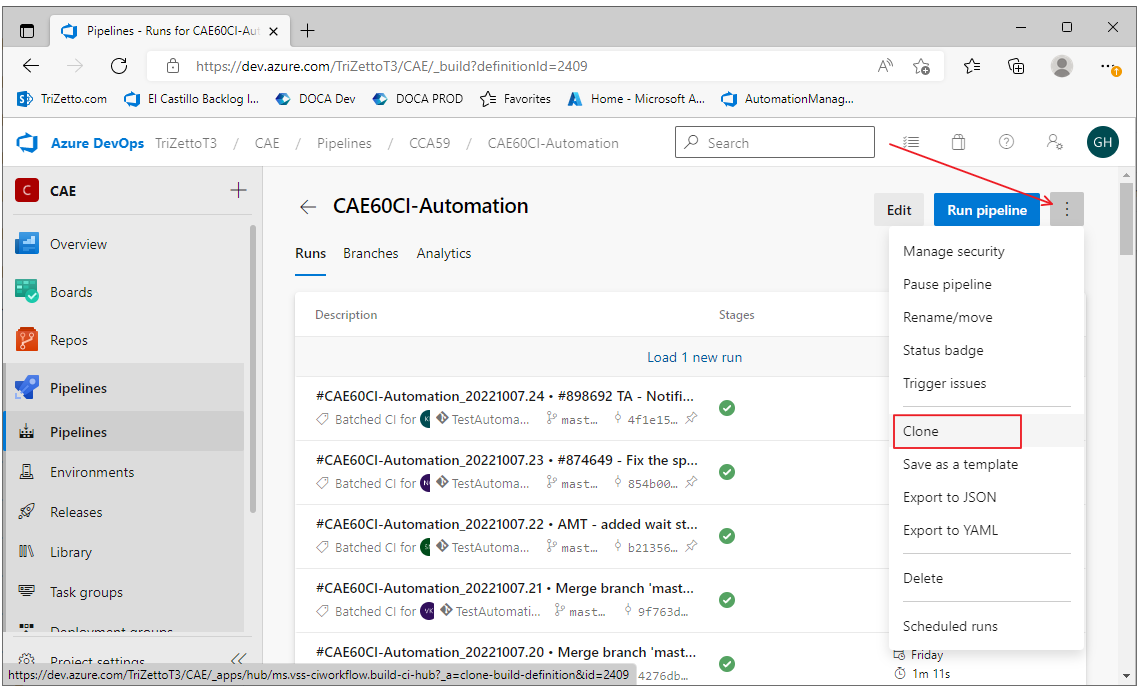Click the browser back arrow
The height and width of the screenshot is (693, 1140).
pos(31,66)
